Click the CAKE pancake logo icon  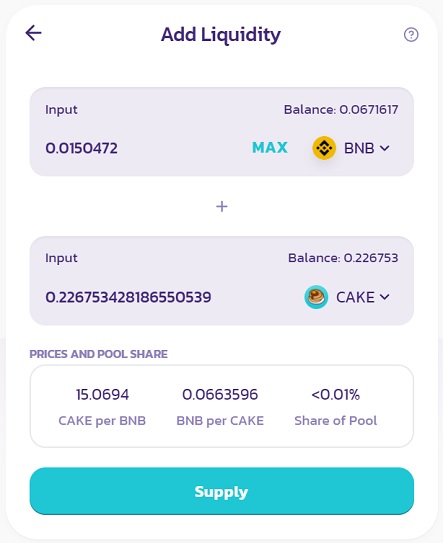click(316, 297)
